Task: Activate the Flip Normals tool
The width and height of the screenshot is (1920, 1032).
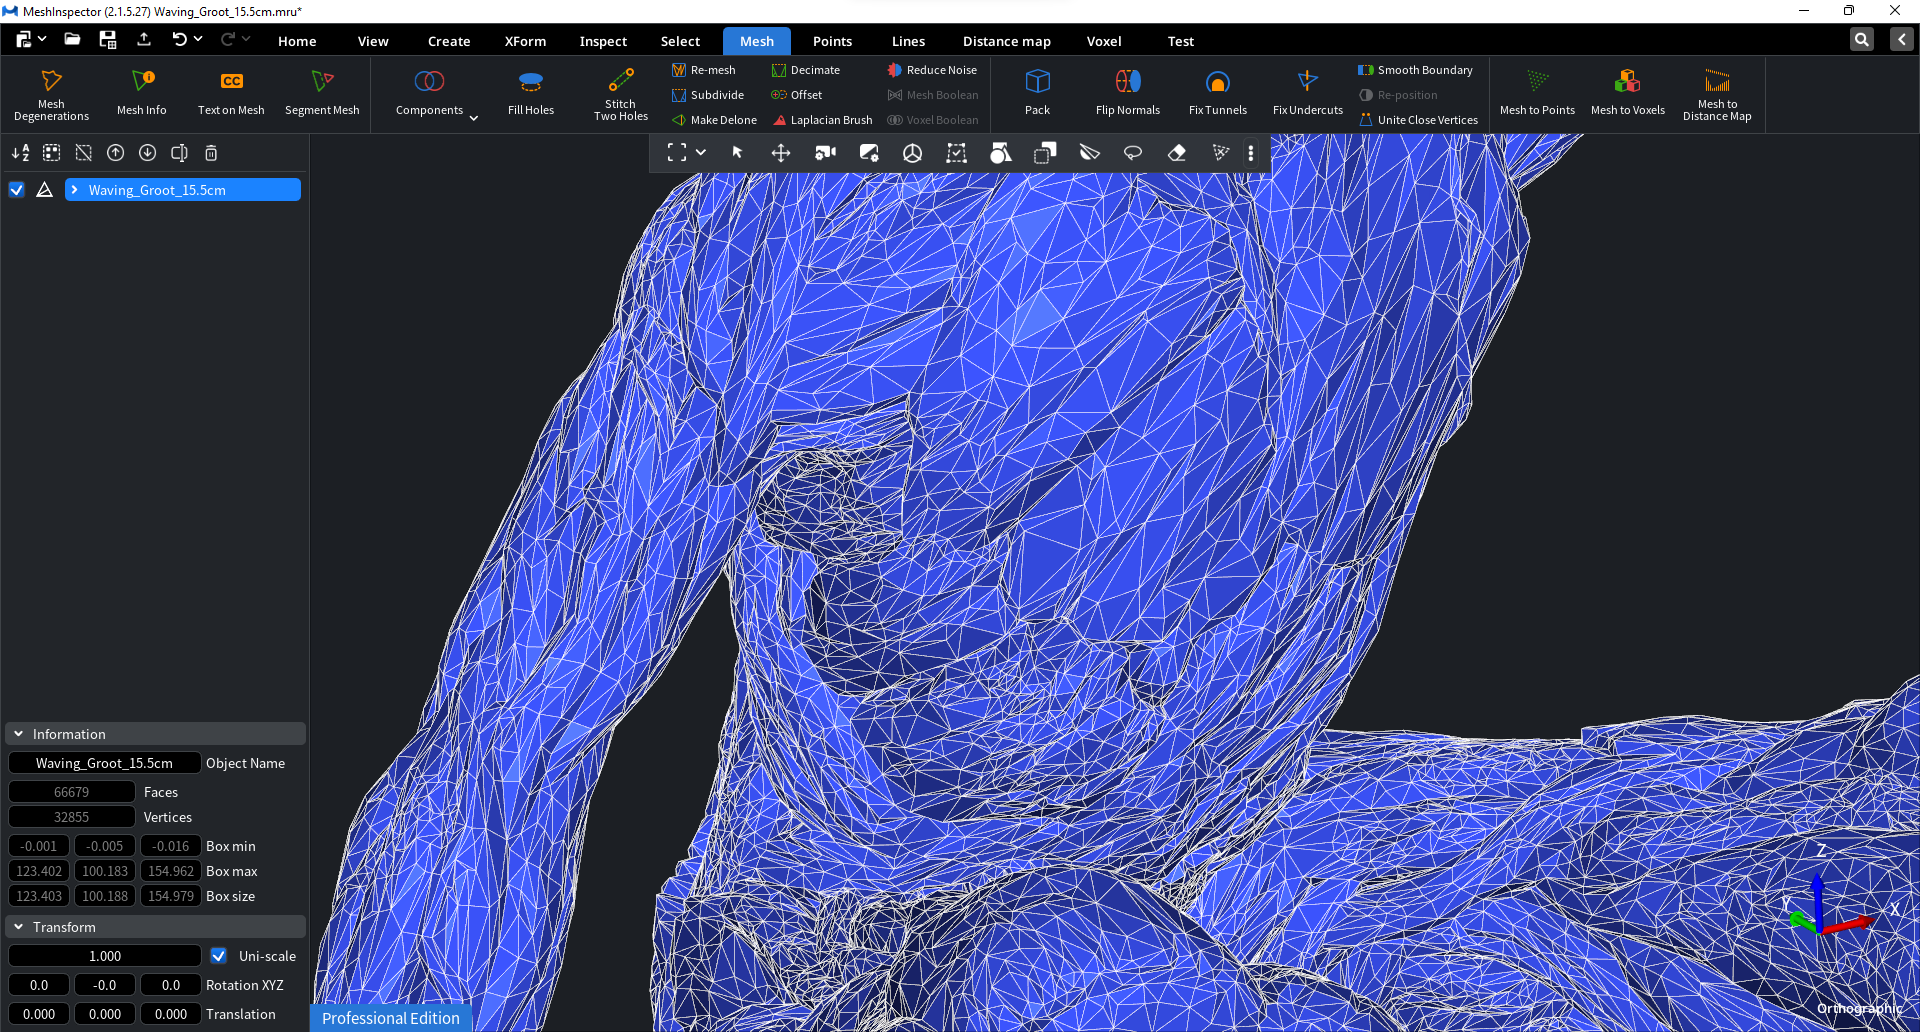Action: pyautogui.click(x=1127, y=94)
